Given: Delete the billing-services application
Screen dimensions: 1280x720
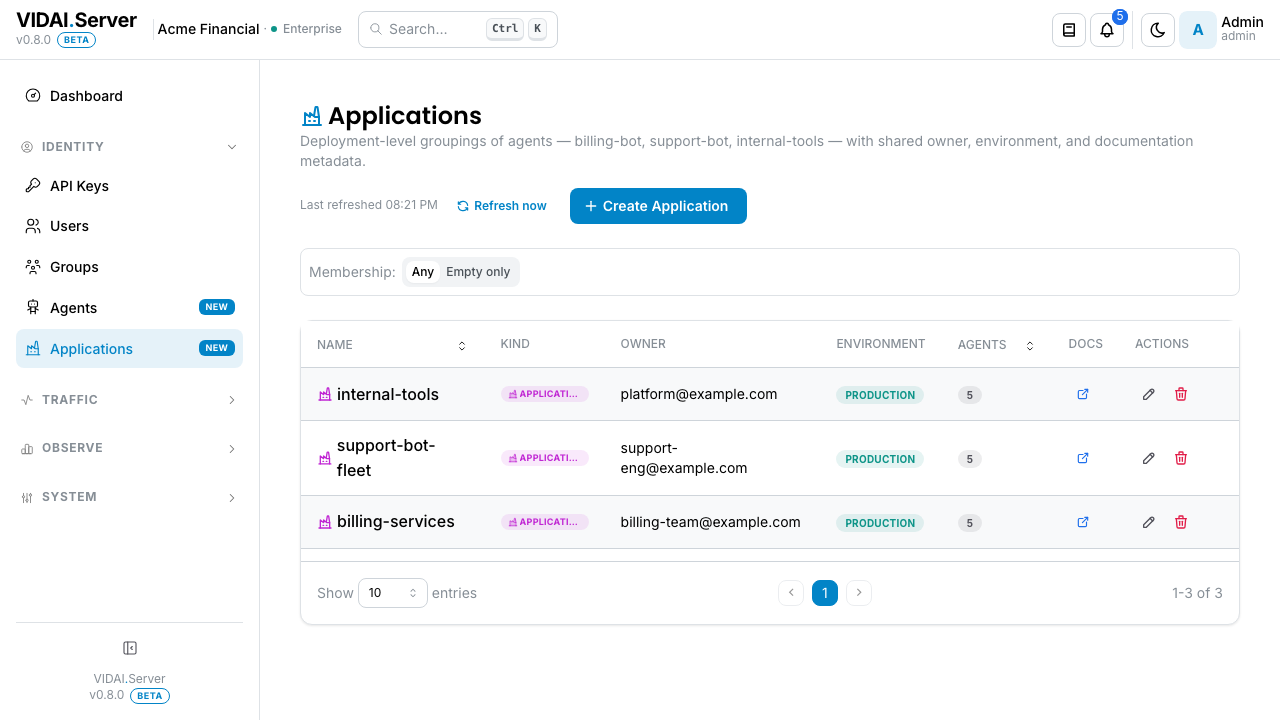Looking at the screenshot, I should click(x=1181, y=522).
